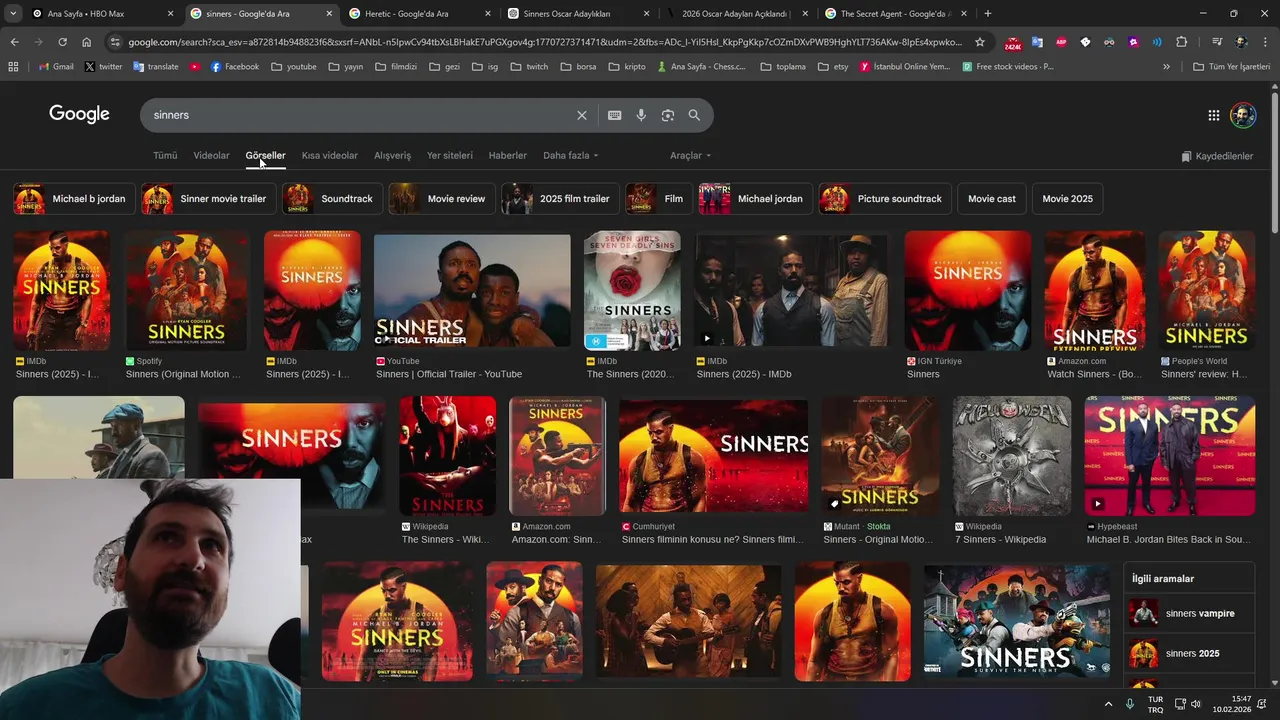The width and height of the screenshot is (1280, 720).
Task: Open the twitch bookmark folder
Action: click(529, 67)
